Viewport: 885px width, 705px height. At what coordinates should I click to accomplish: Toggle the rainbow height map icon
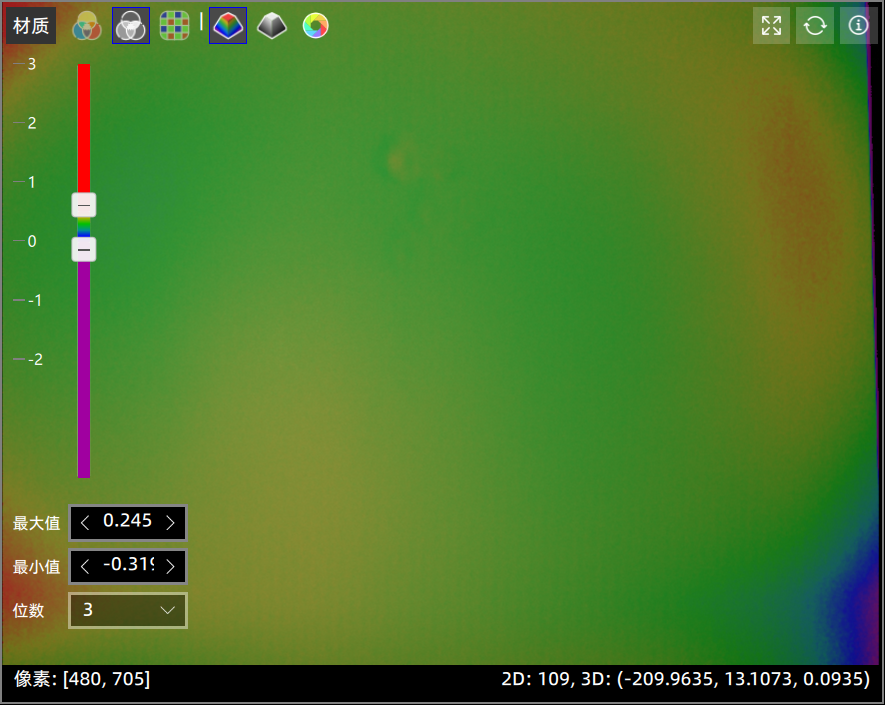click(x=228, y=26)
